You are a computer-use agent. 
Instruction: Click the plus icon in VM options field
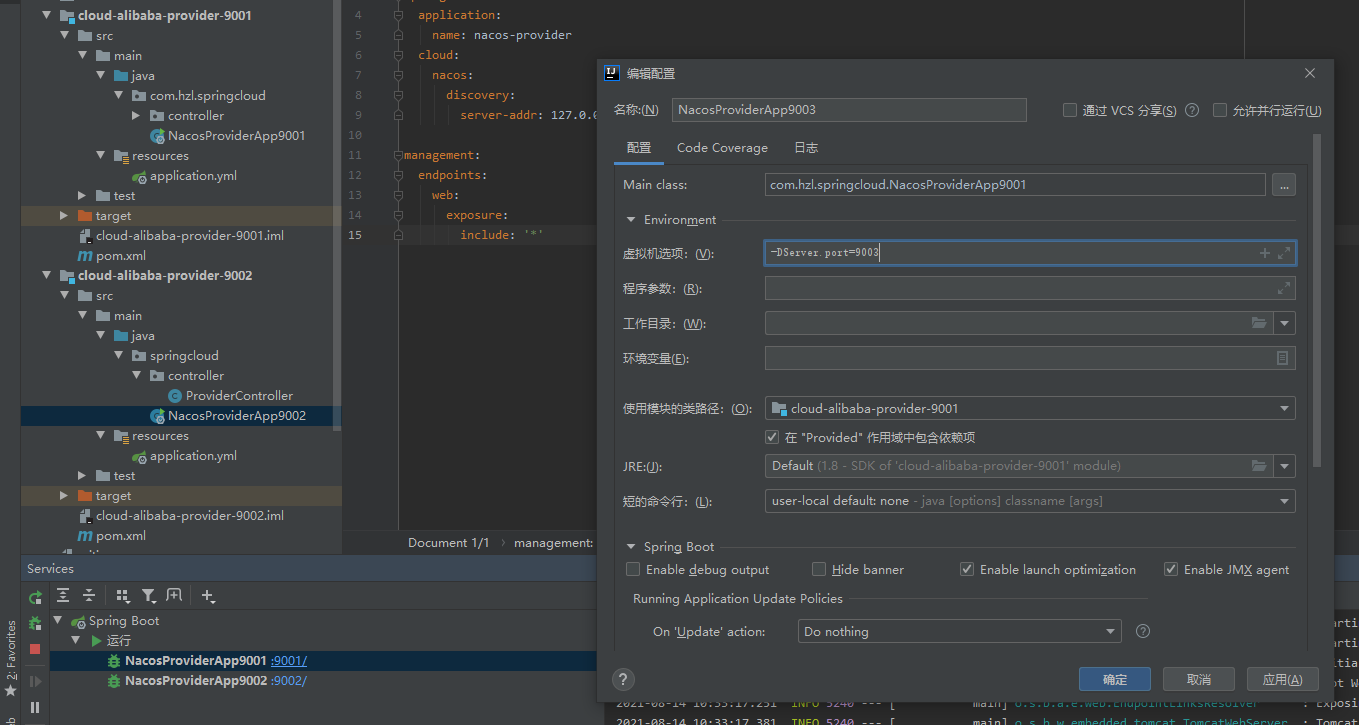point(1264,254)
